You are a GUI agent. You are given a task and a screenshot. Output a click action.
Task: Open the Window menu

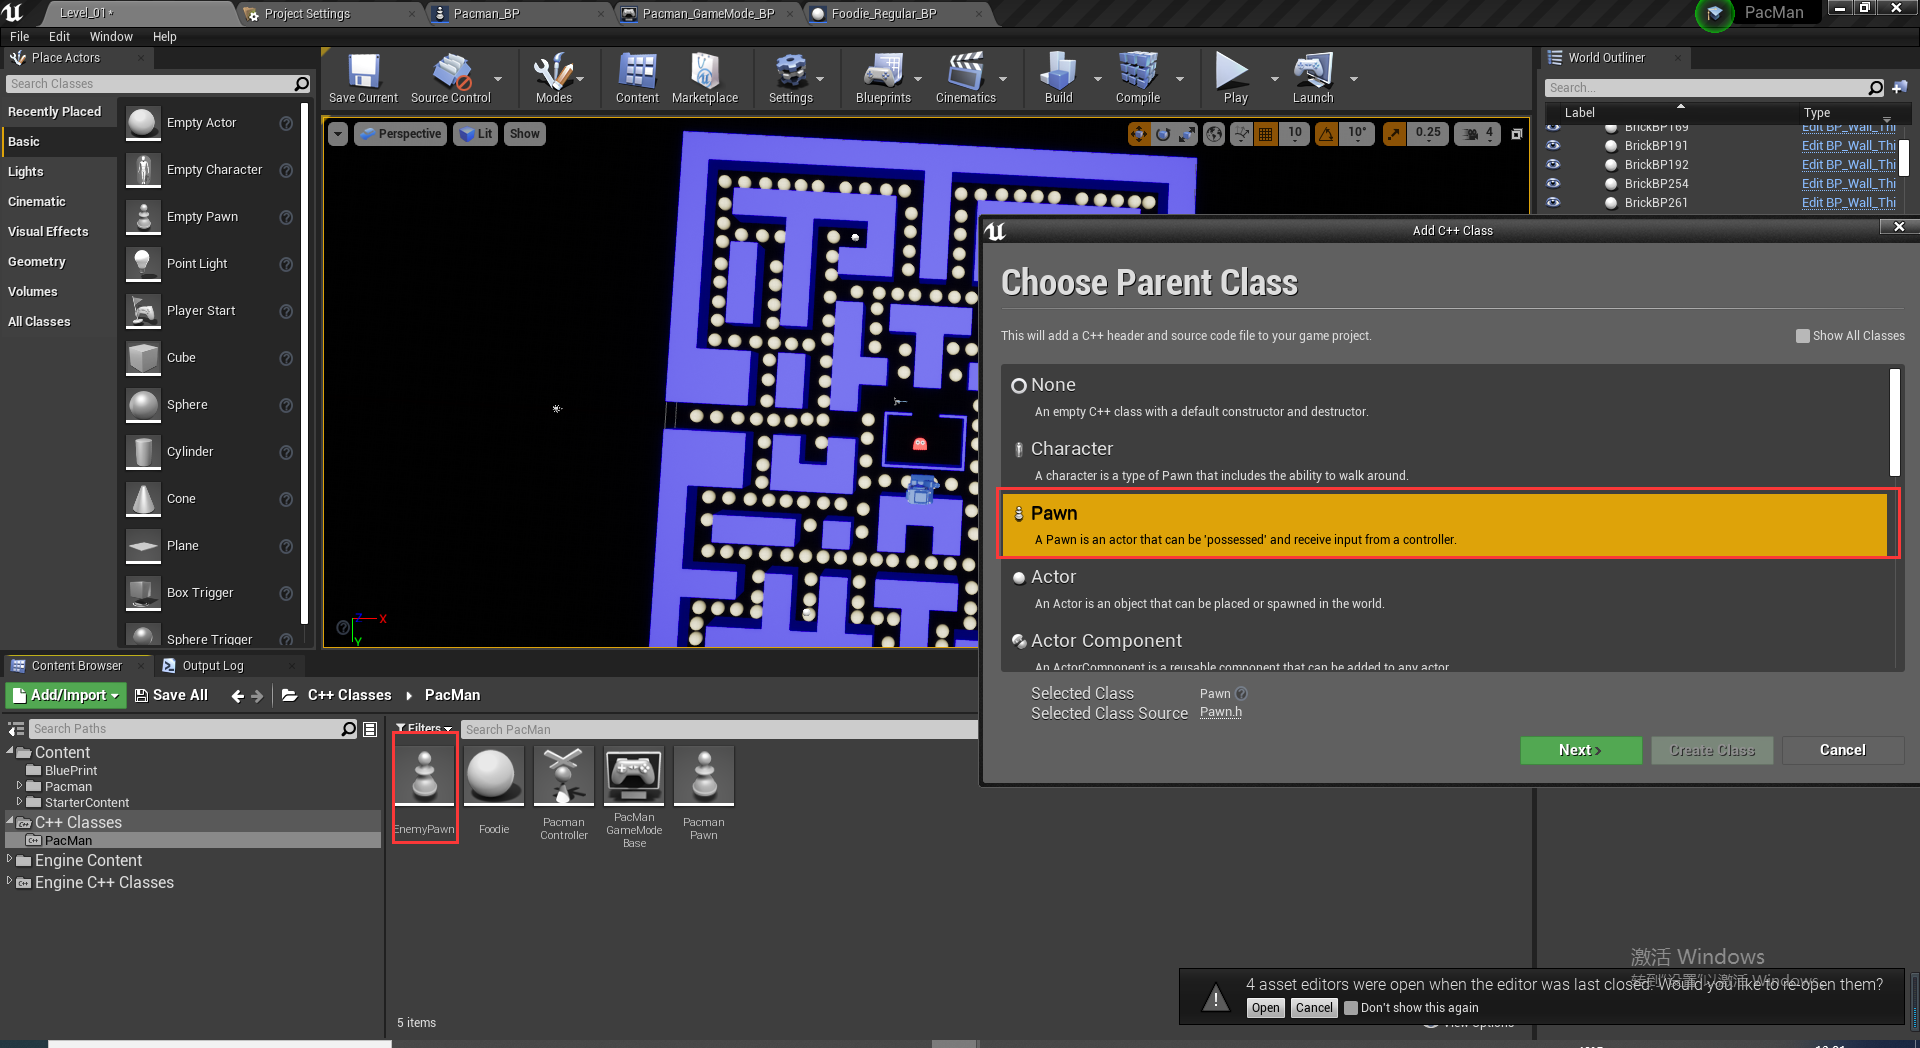click(x=111, y=36)
